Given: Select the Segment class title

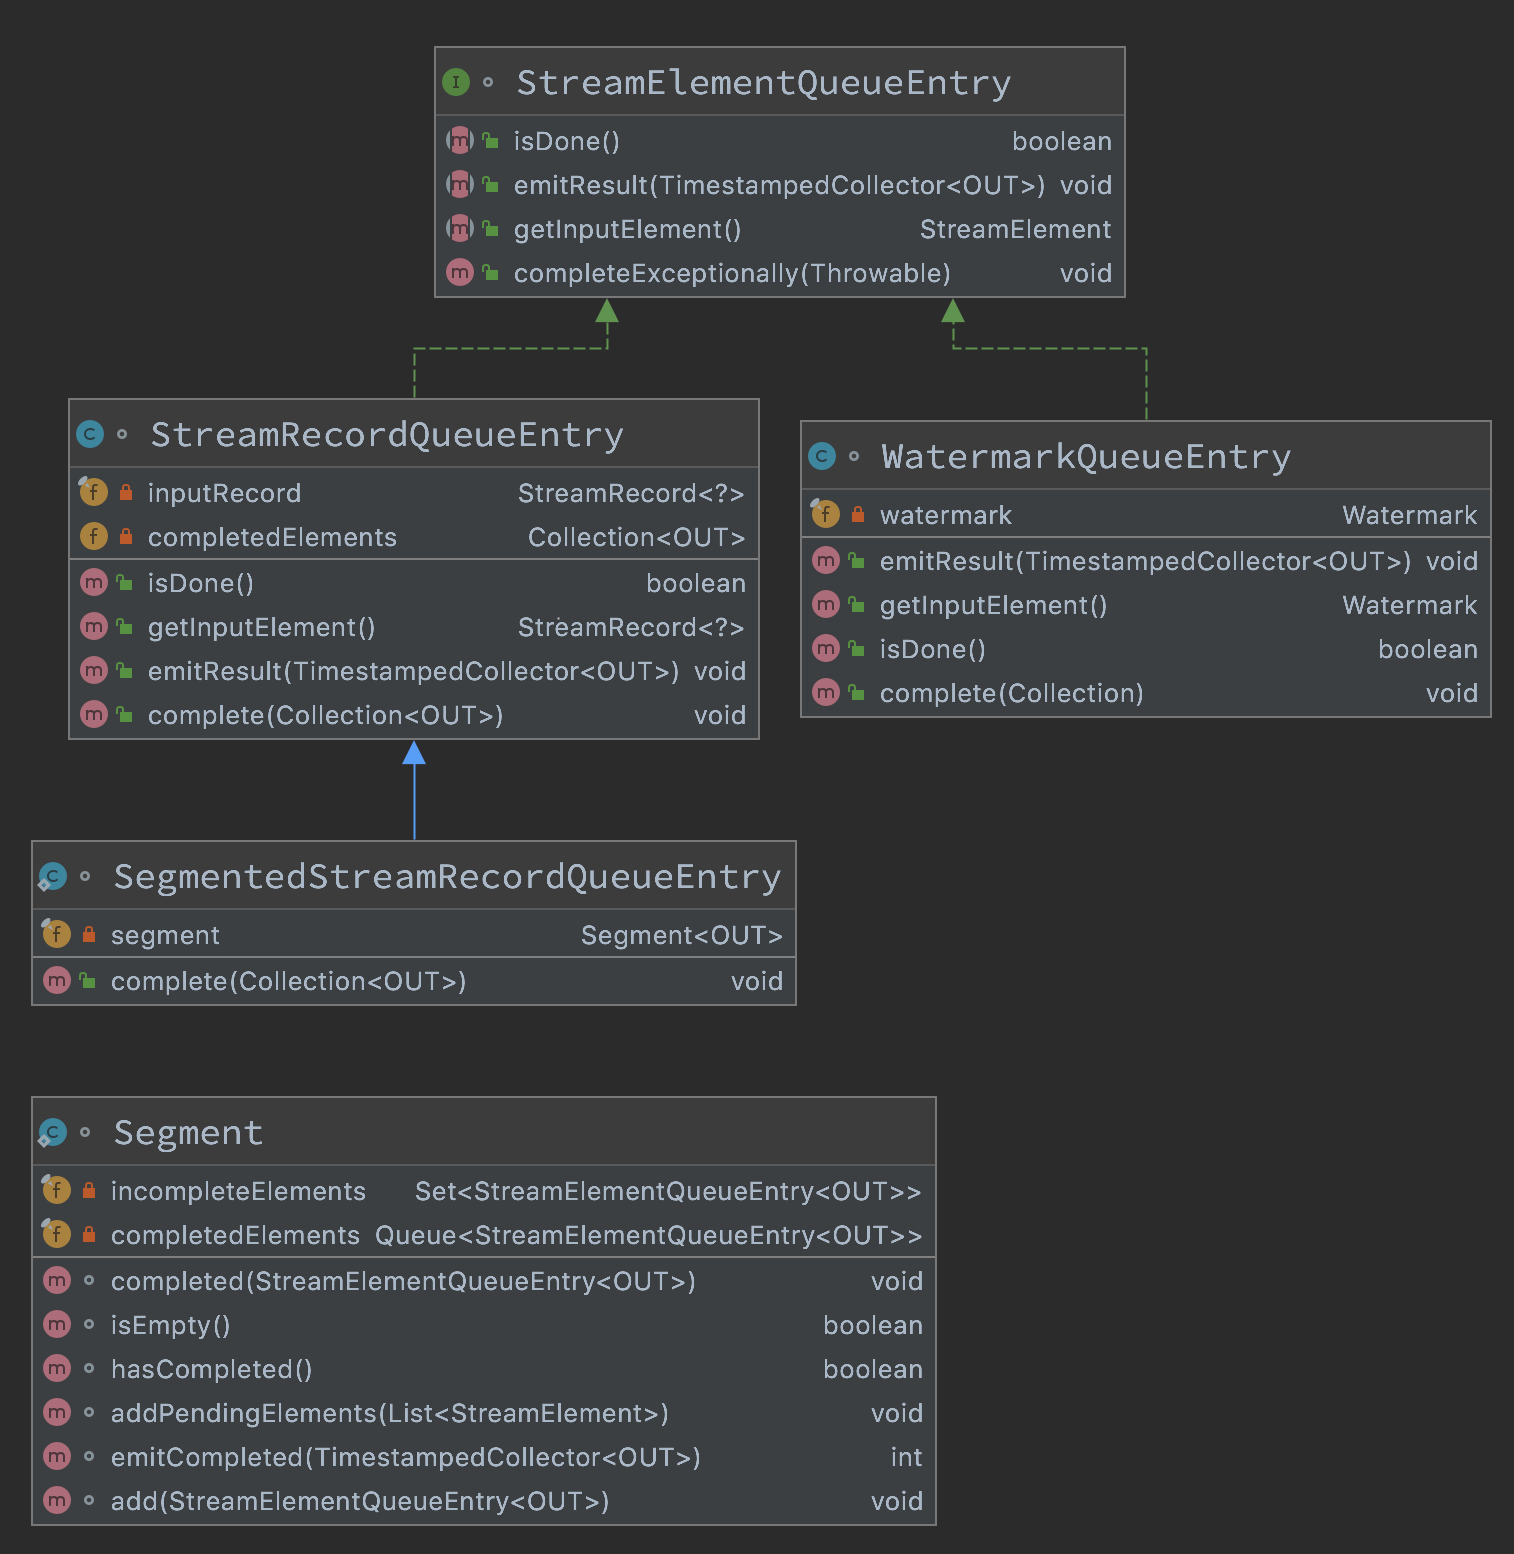Looking at the screenshot, I should pyautogui.click(x=188, y=1133).
